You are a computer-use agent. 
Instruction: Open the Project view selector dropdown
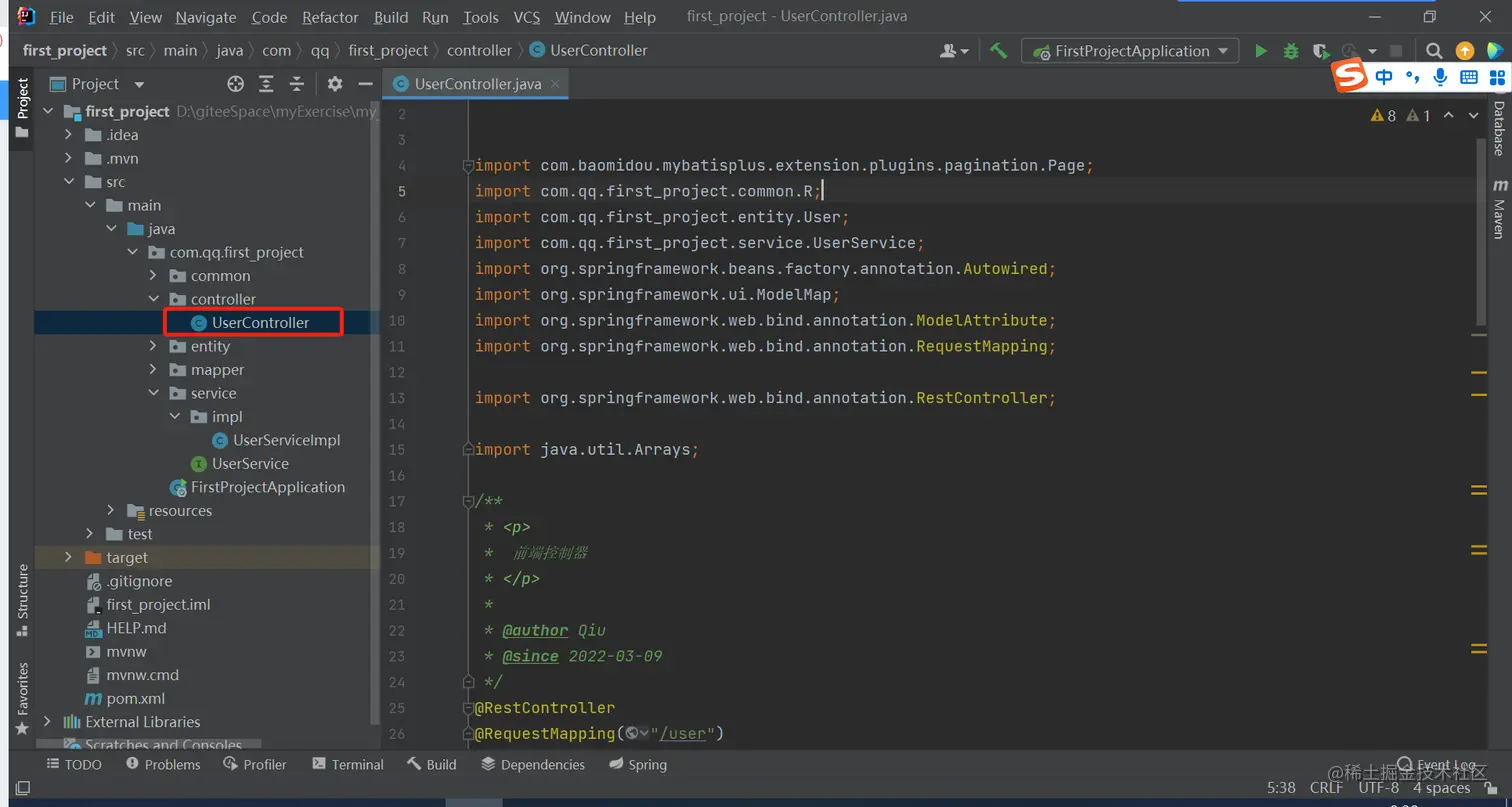tap(98, 84)
